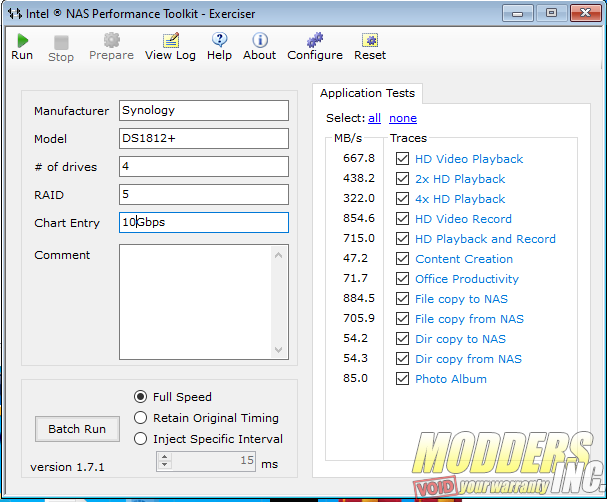Click the interval ms value field

pyautogui.click(x=213, y=461)
